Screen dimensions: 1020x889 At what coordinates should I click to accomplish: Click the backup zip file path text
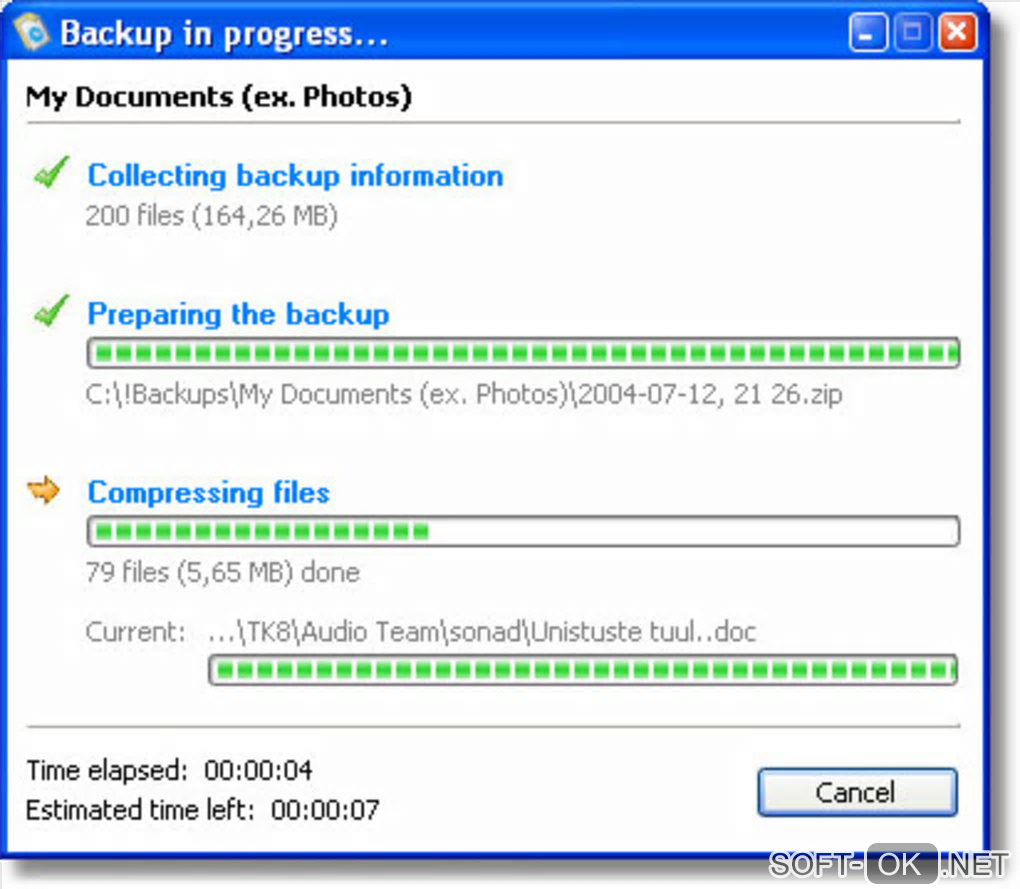pos(464,395)
